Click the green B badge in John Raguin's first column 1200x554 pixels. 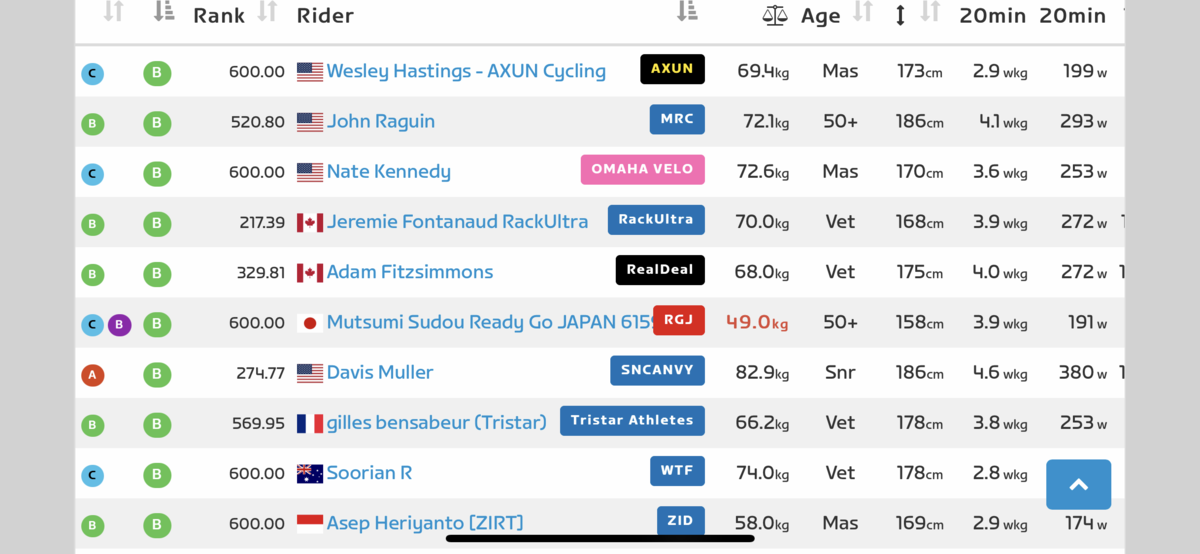(92, 124)
